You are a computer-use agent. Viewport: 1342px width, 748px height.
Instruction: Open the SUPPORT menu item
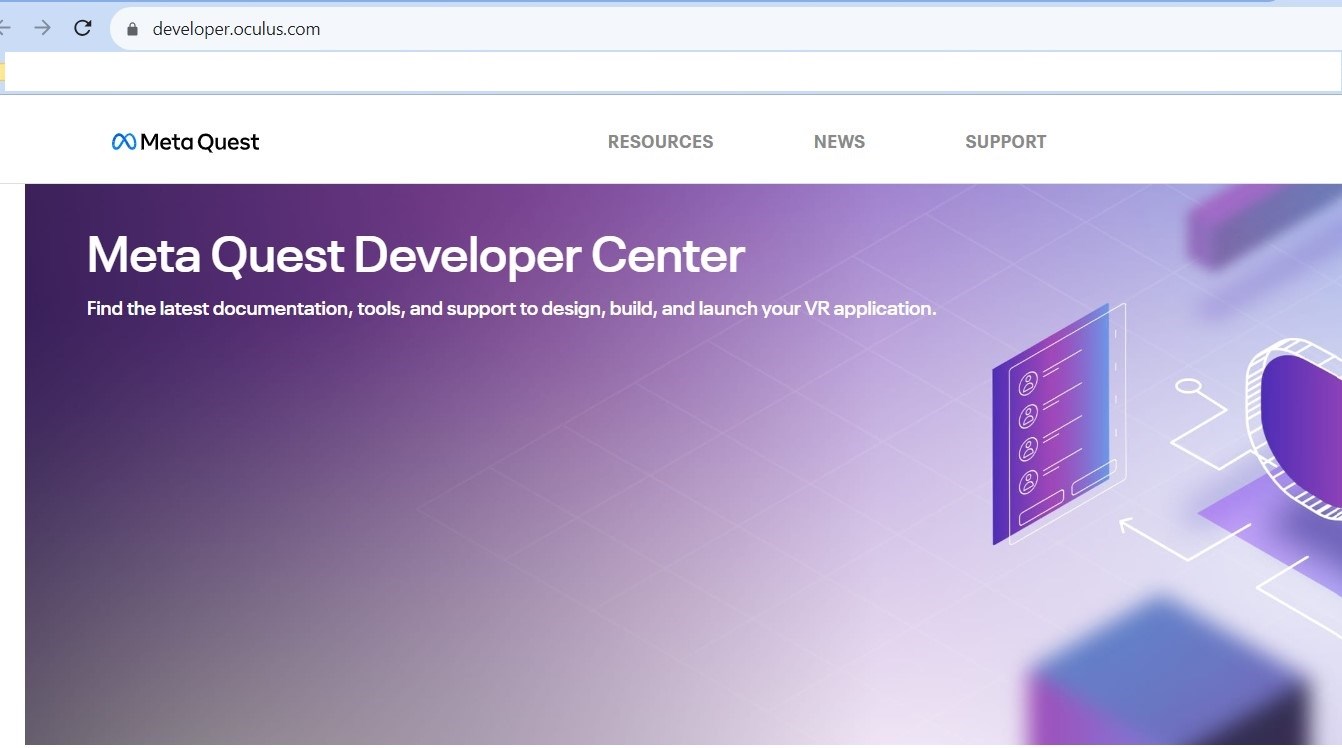tap(1006, 142)
